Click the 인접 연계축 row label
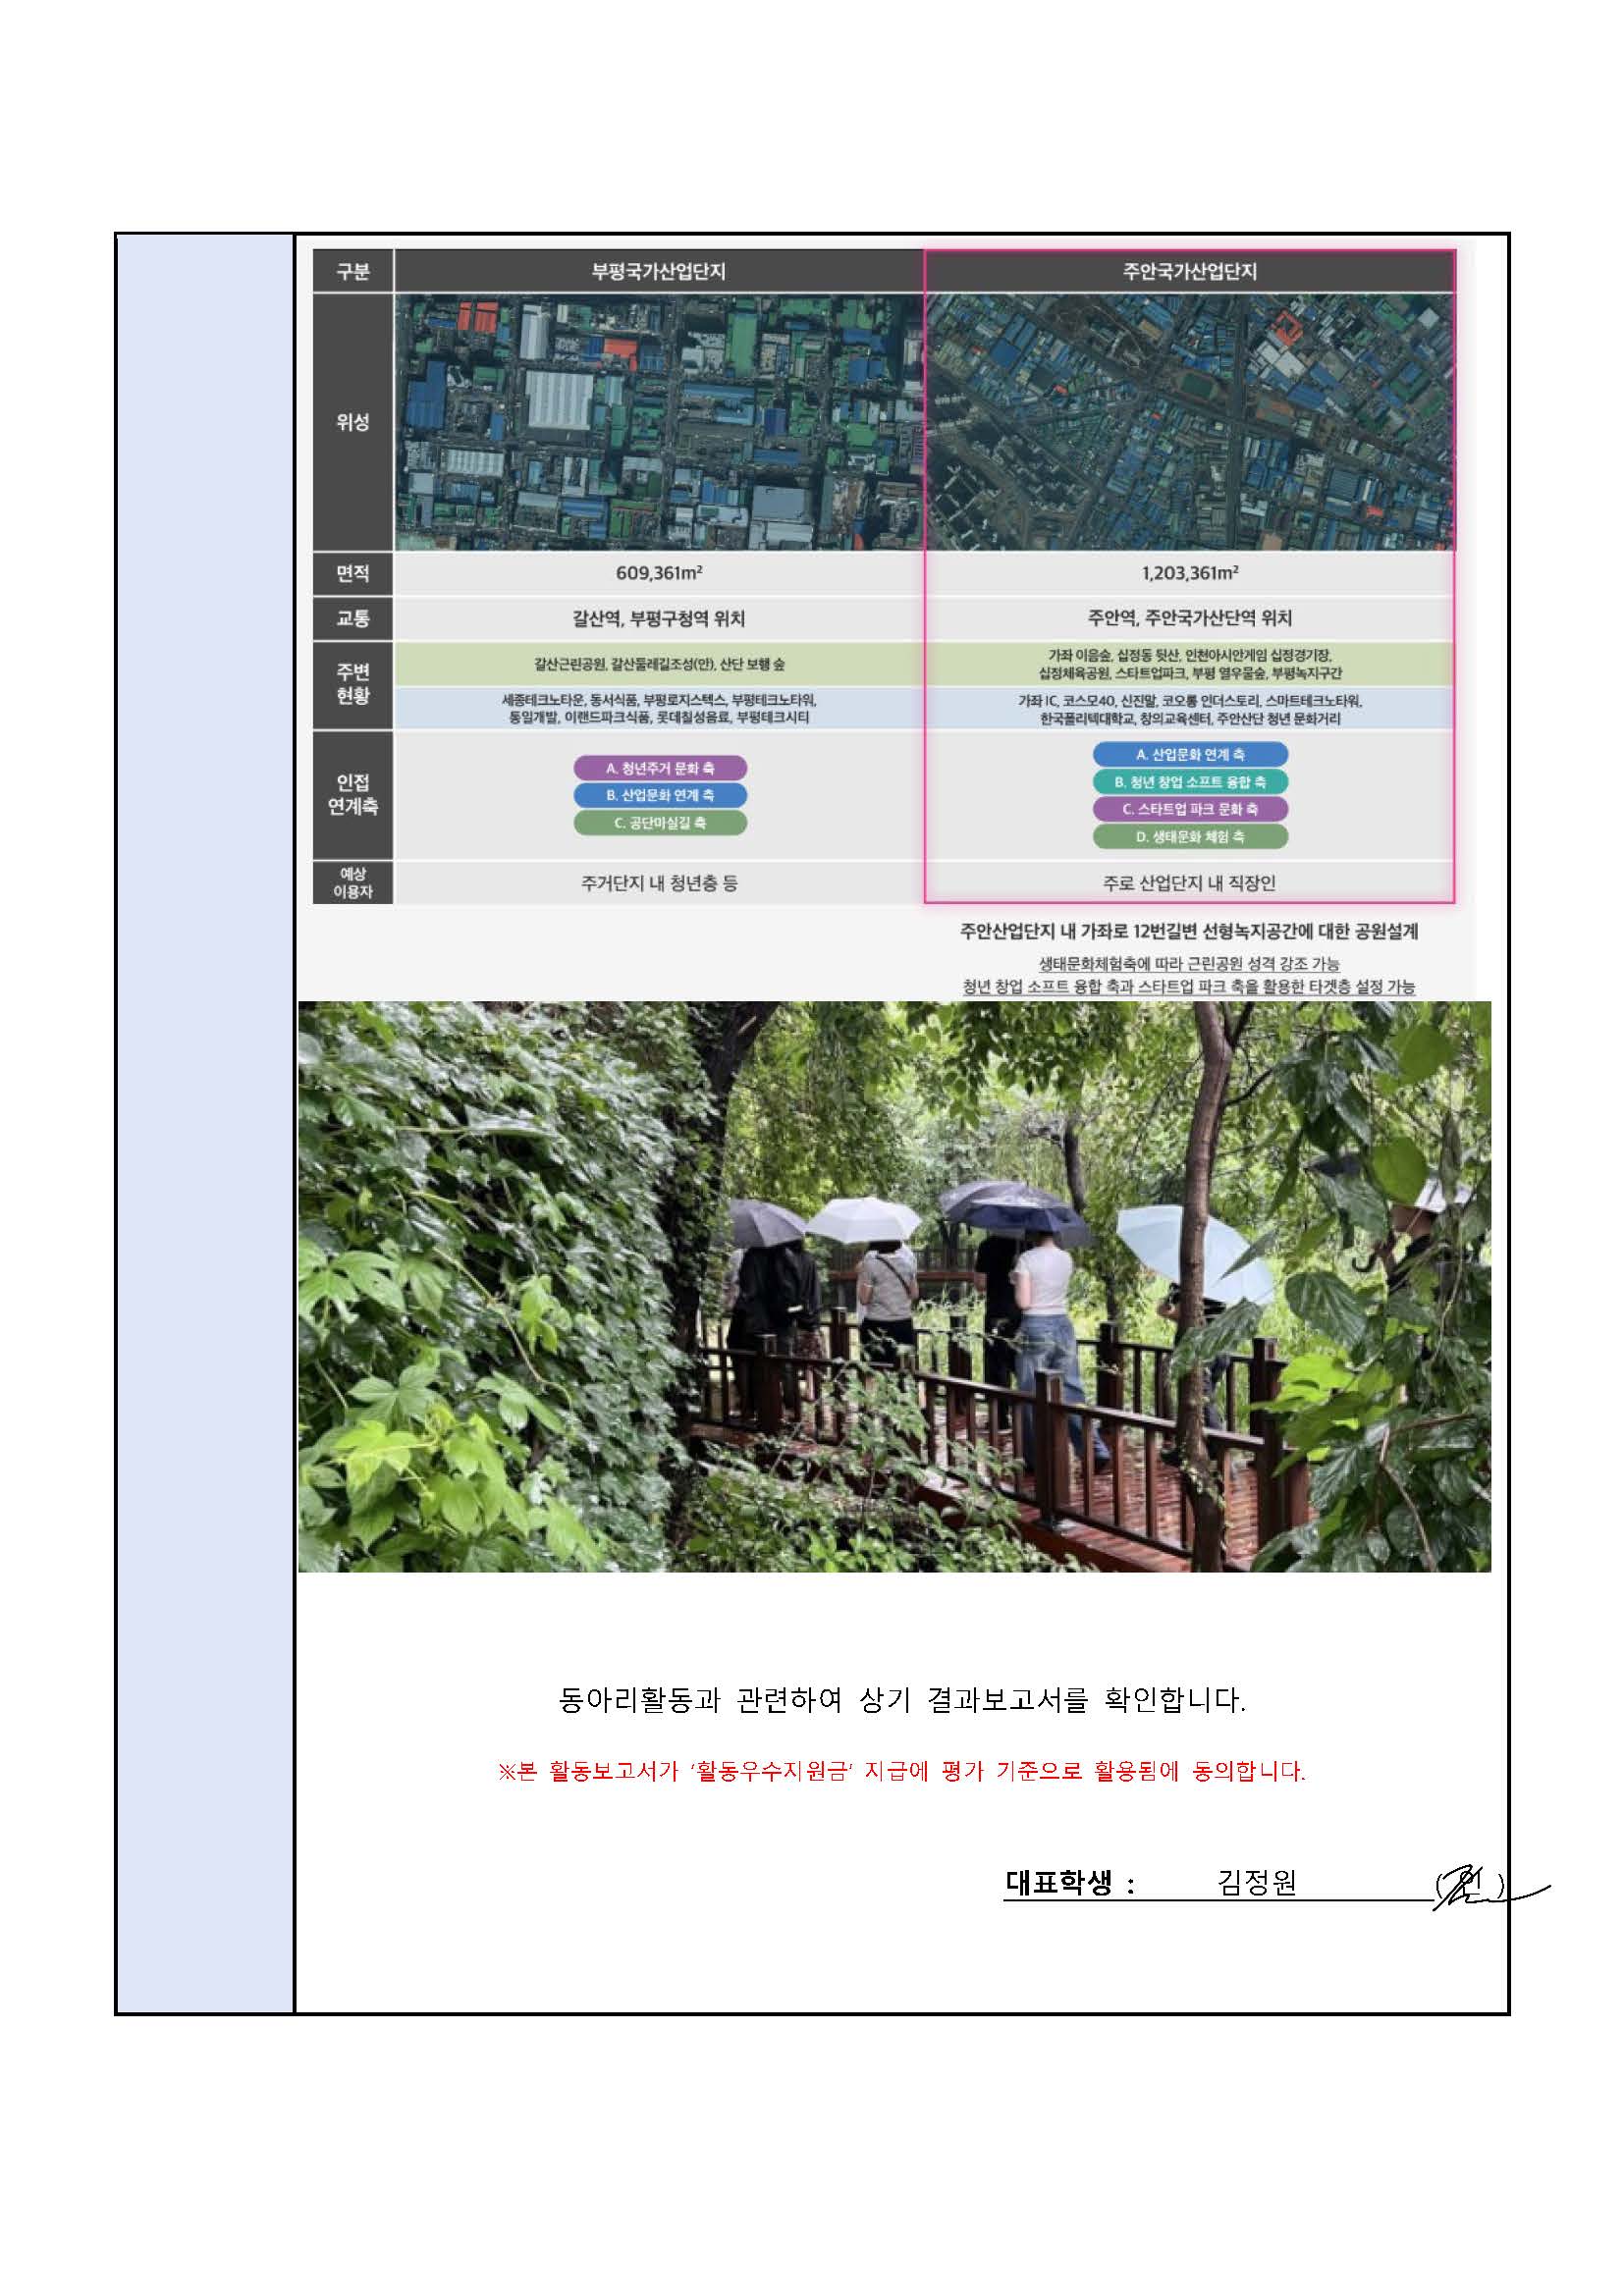This screenshot has height=2296, width=1624. (x=353, y=794)
